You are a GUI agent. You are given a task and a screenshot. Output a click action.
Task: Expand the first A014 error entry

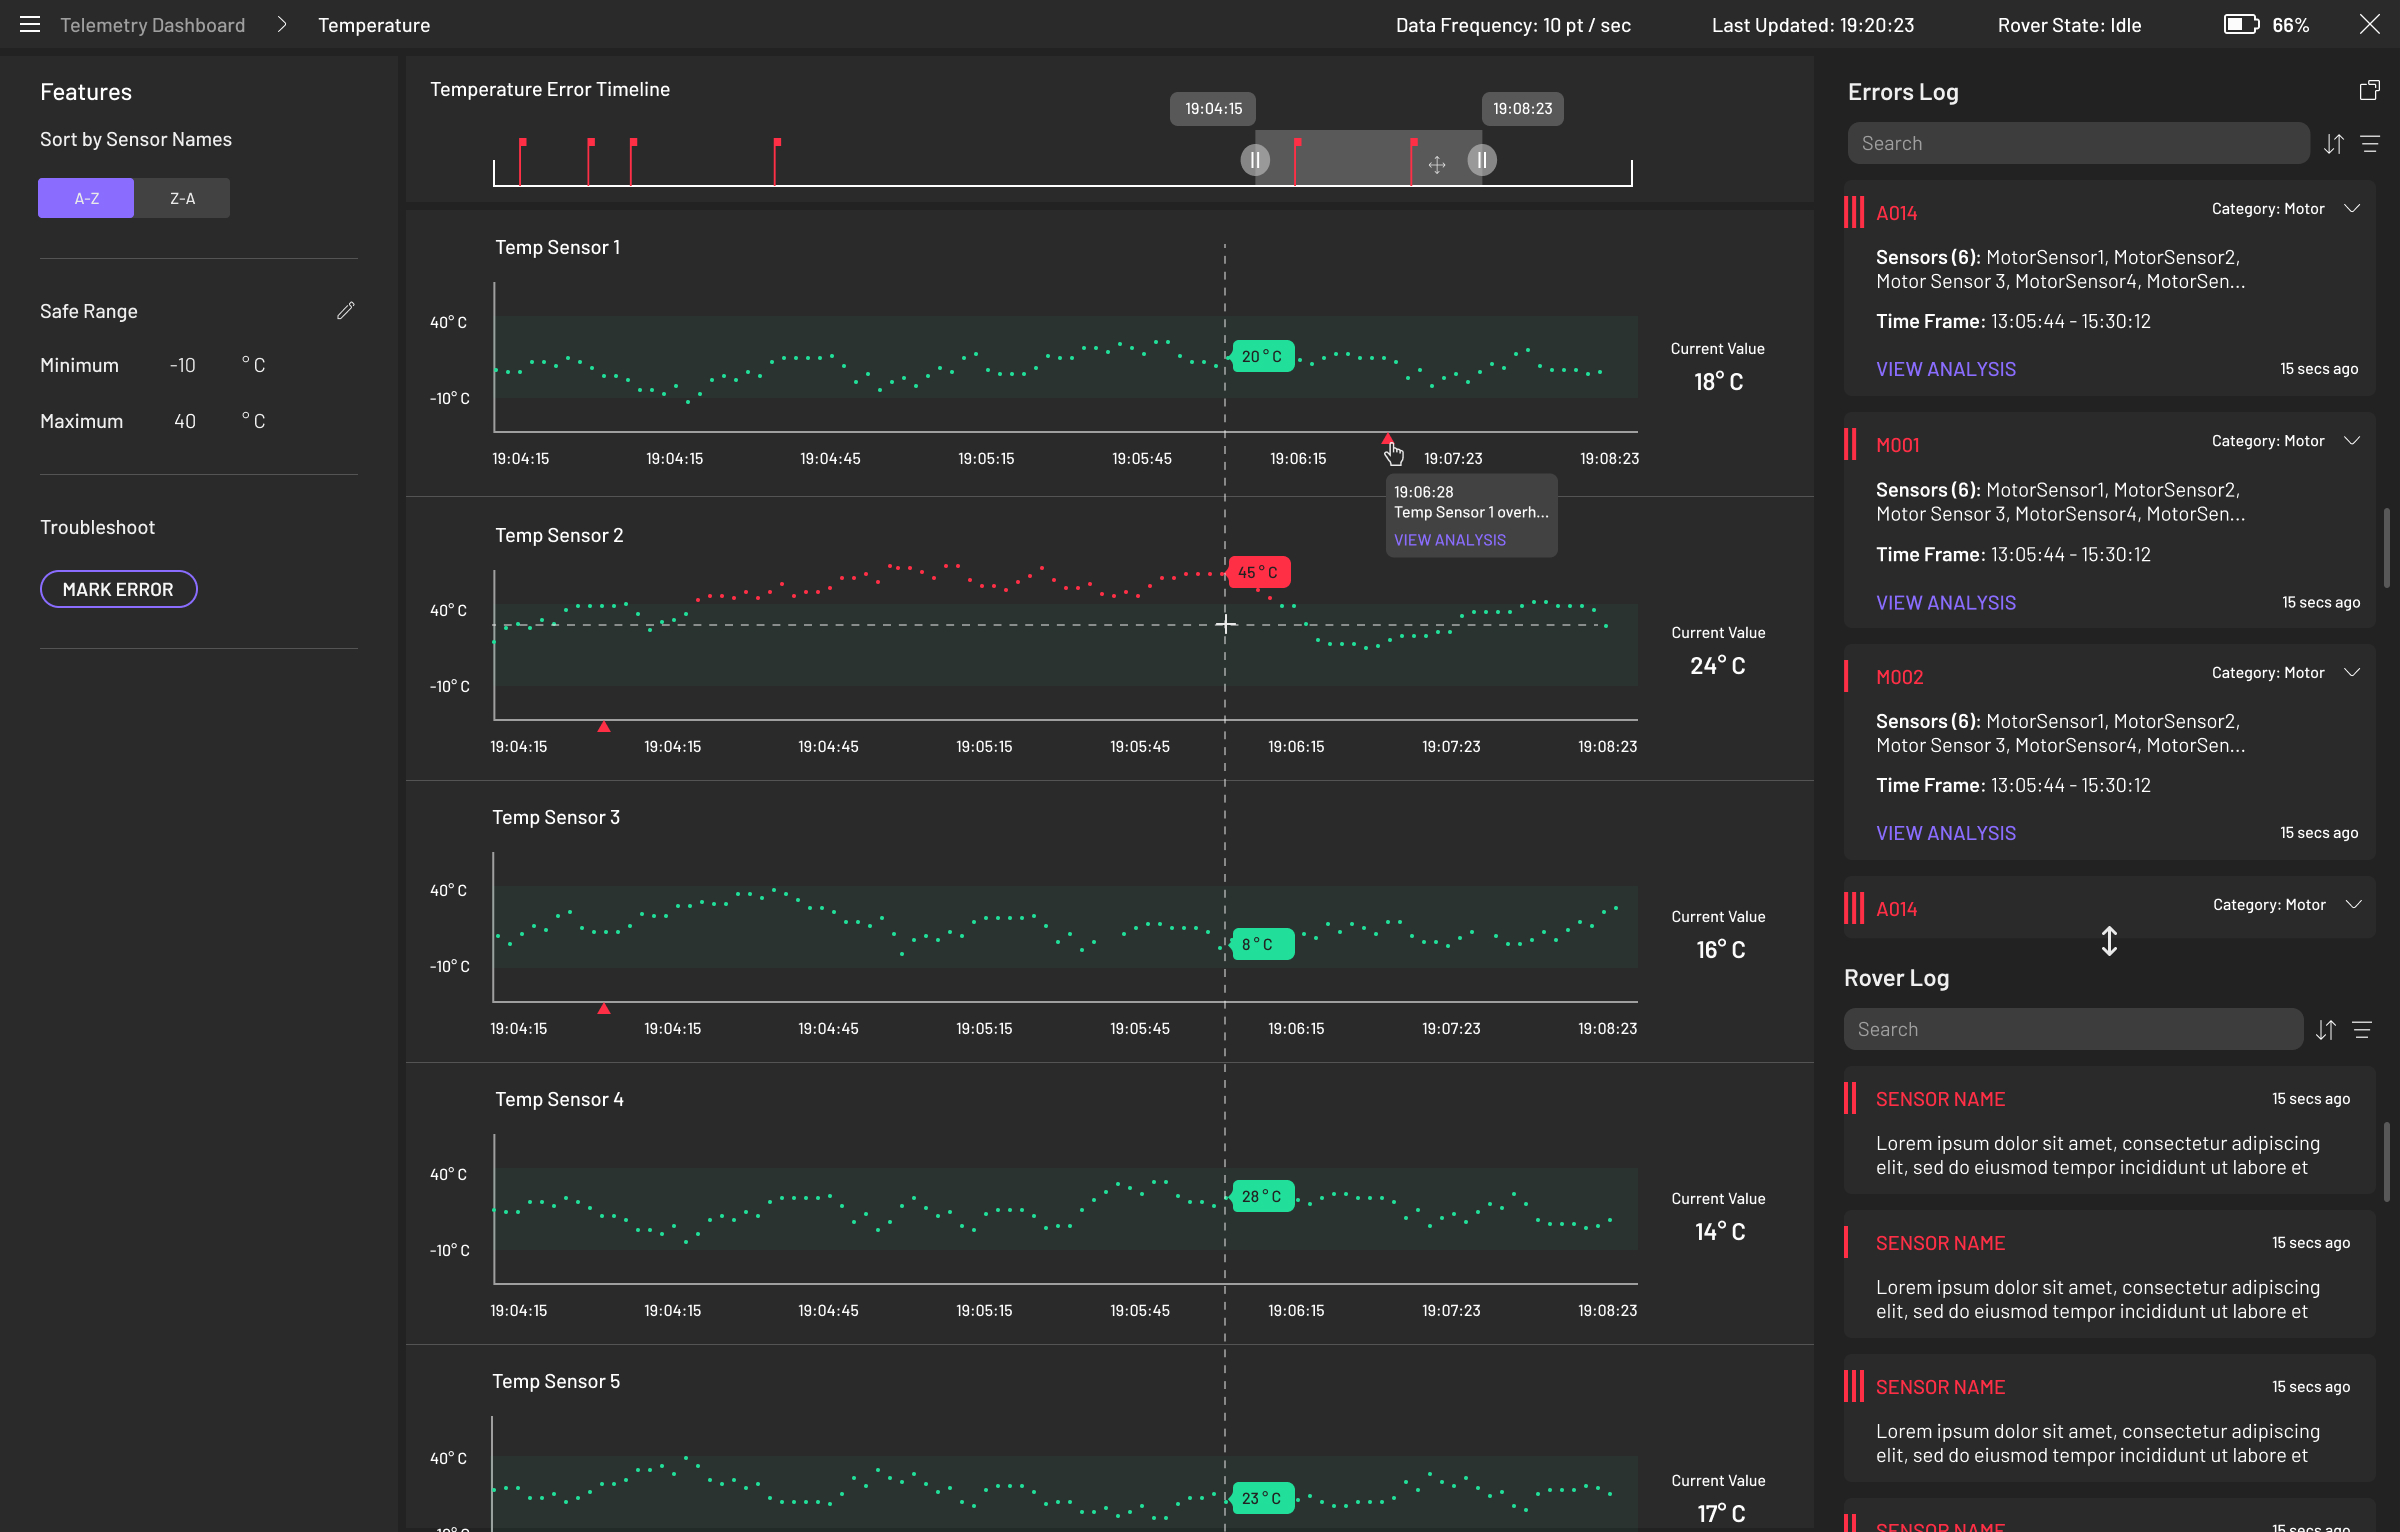2352,208
